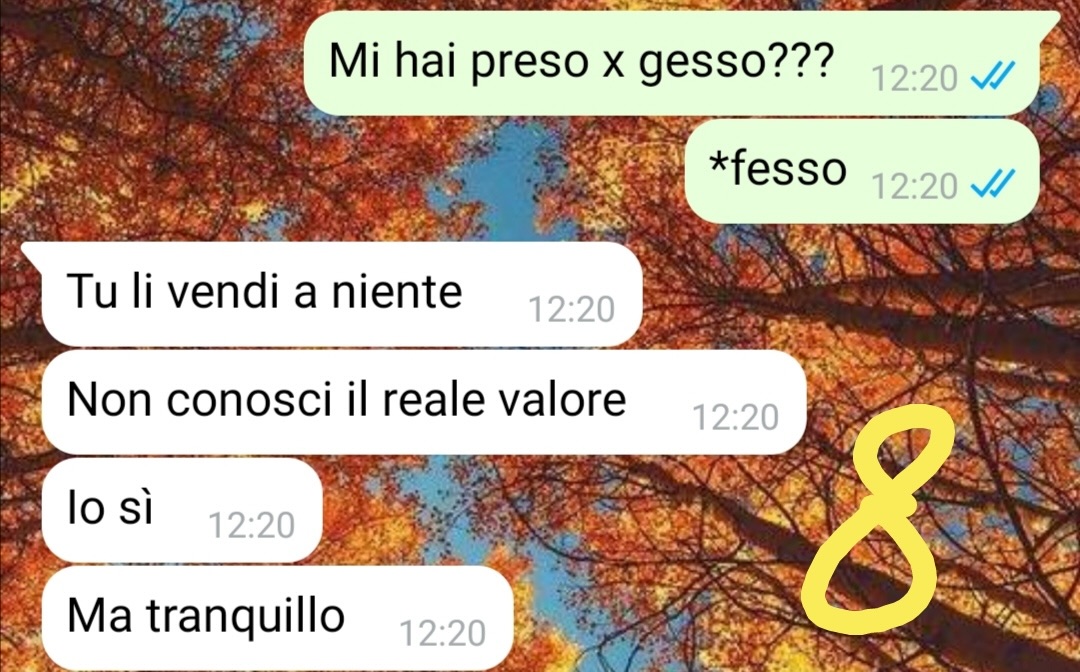Click the word 'tranquillo' in last message
Screen dimensions: 1080x672
point(245,616)
